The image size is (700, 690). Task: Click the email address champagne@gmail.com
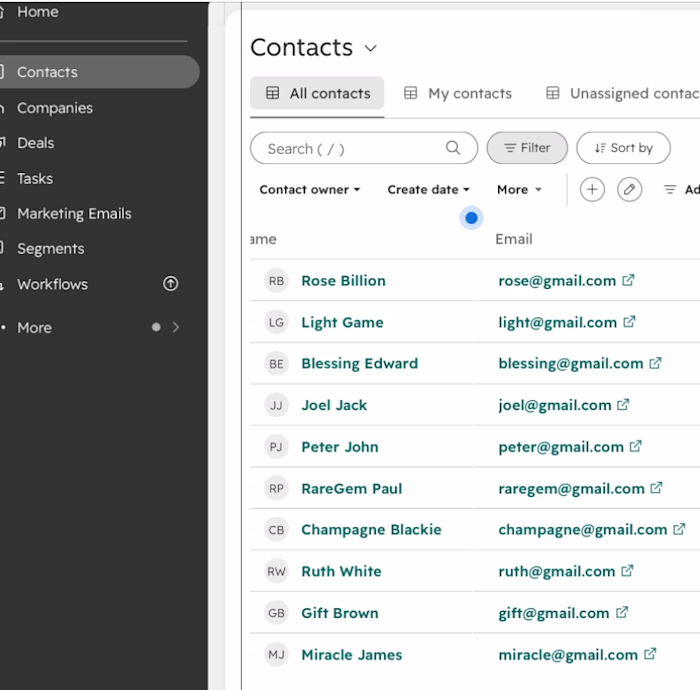pos(583,530)
